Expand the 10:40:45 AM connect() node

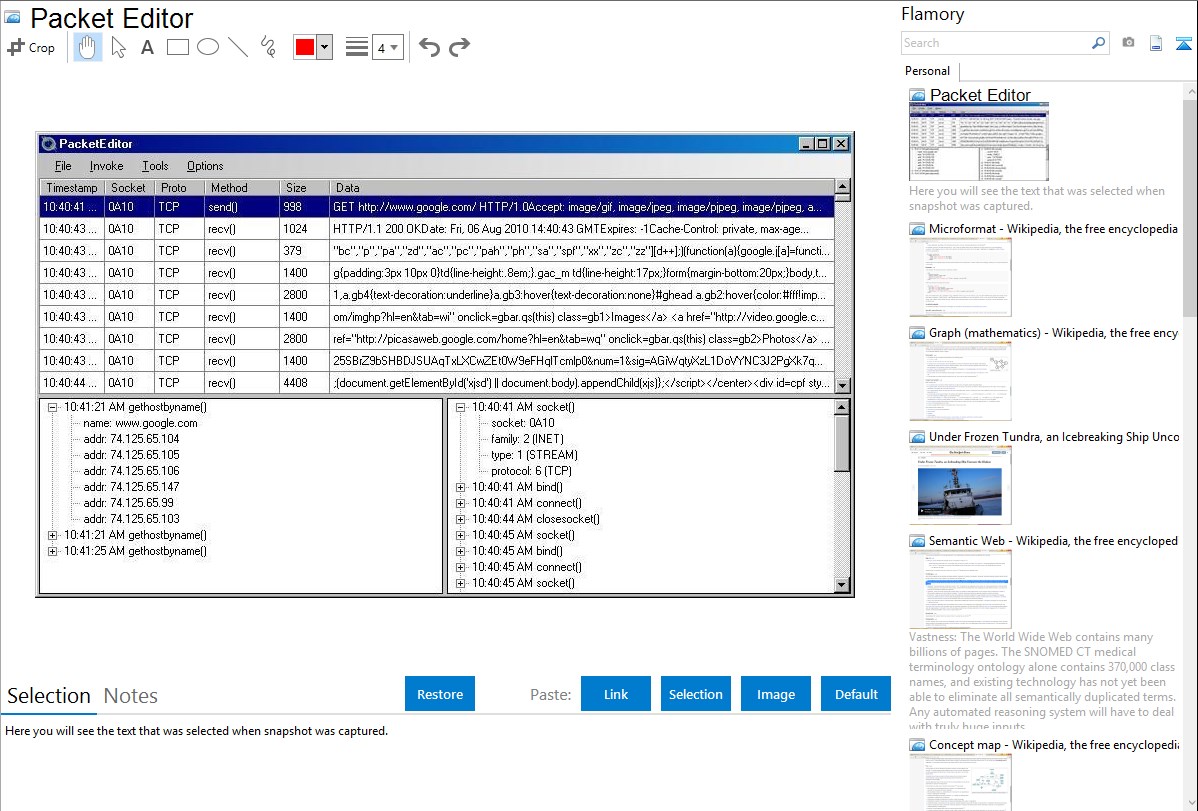(x=461, y=567)
